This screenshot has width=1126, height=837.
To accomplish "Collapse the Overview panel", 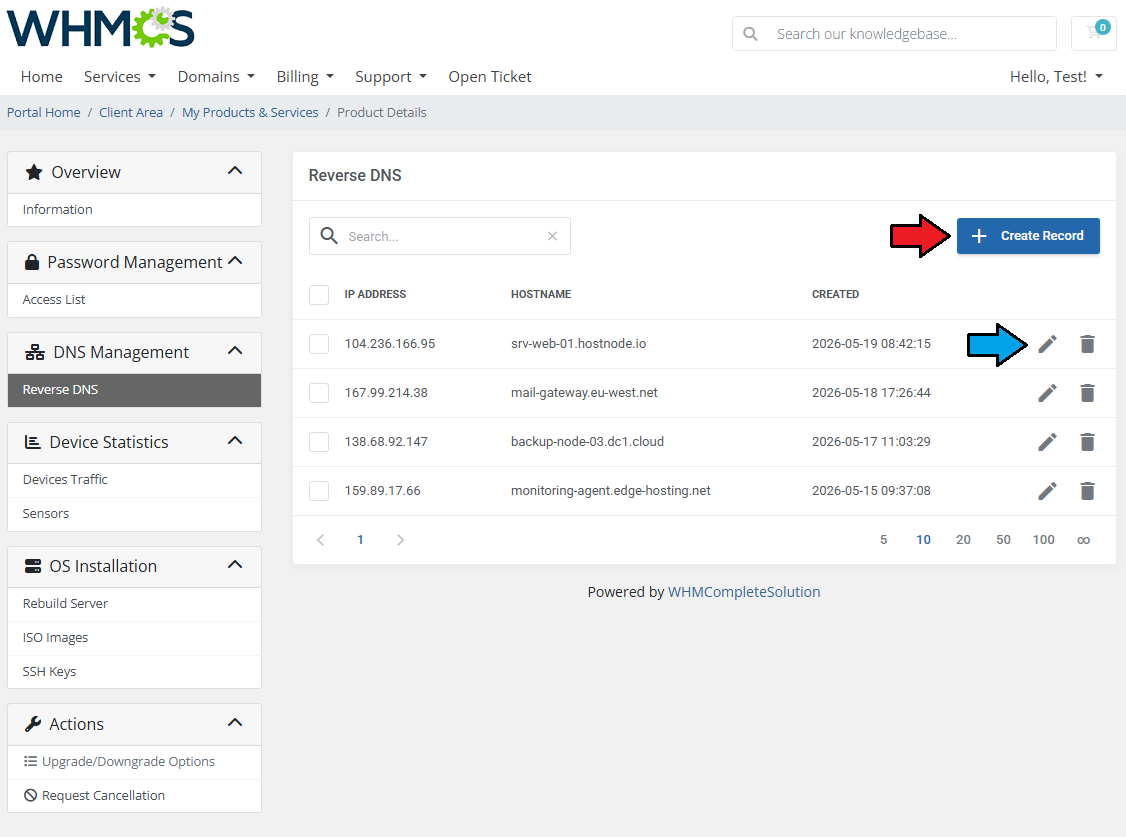I will [x=235, y=171].
